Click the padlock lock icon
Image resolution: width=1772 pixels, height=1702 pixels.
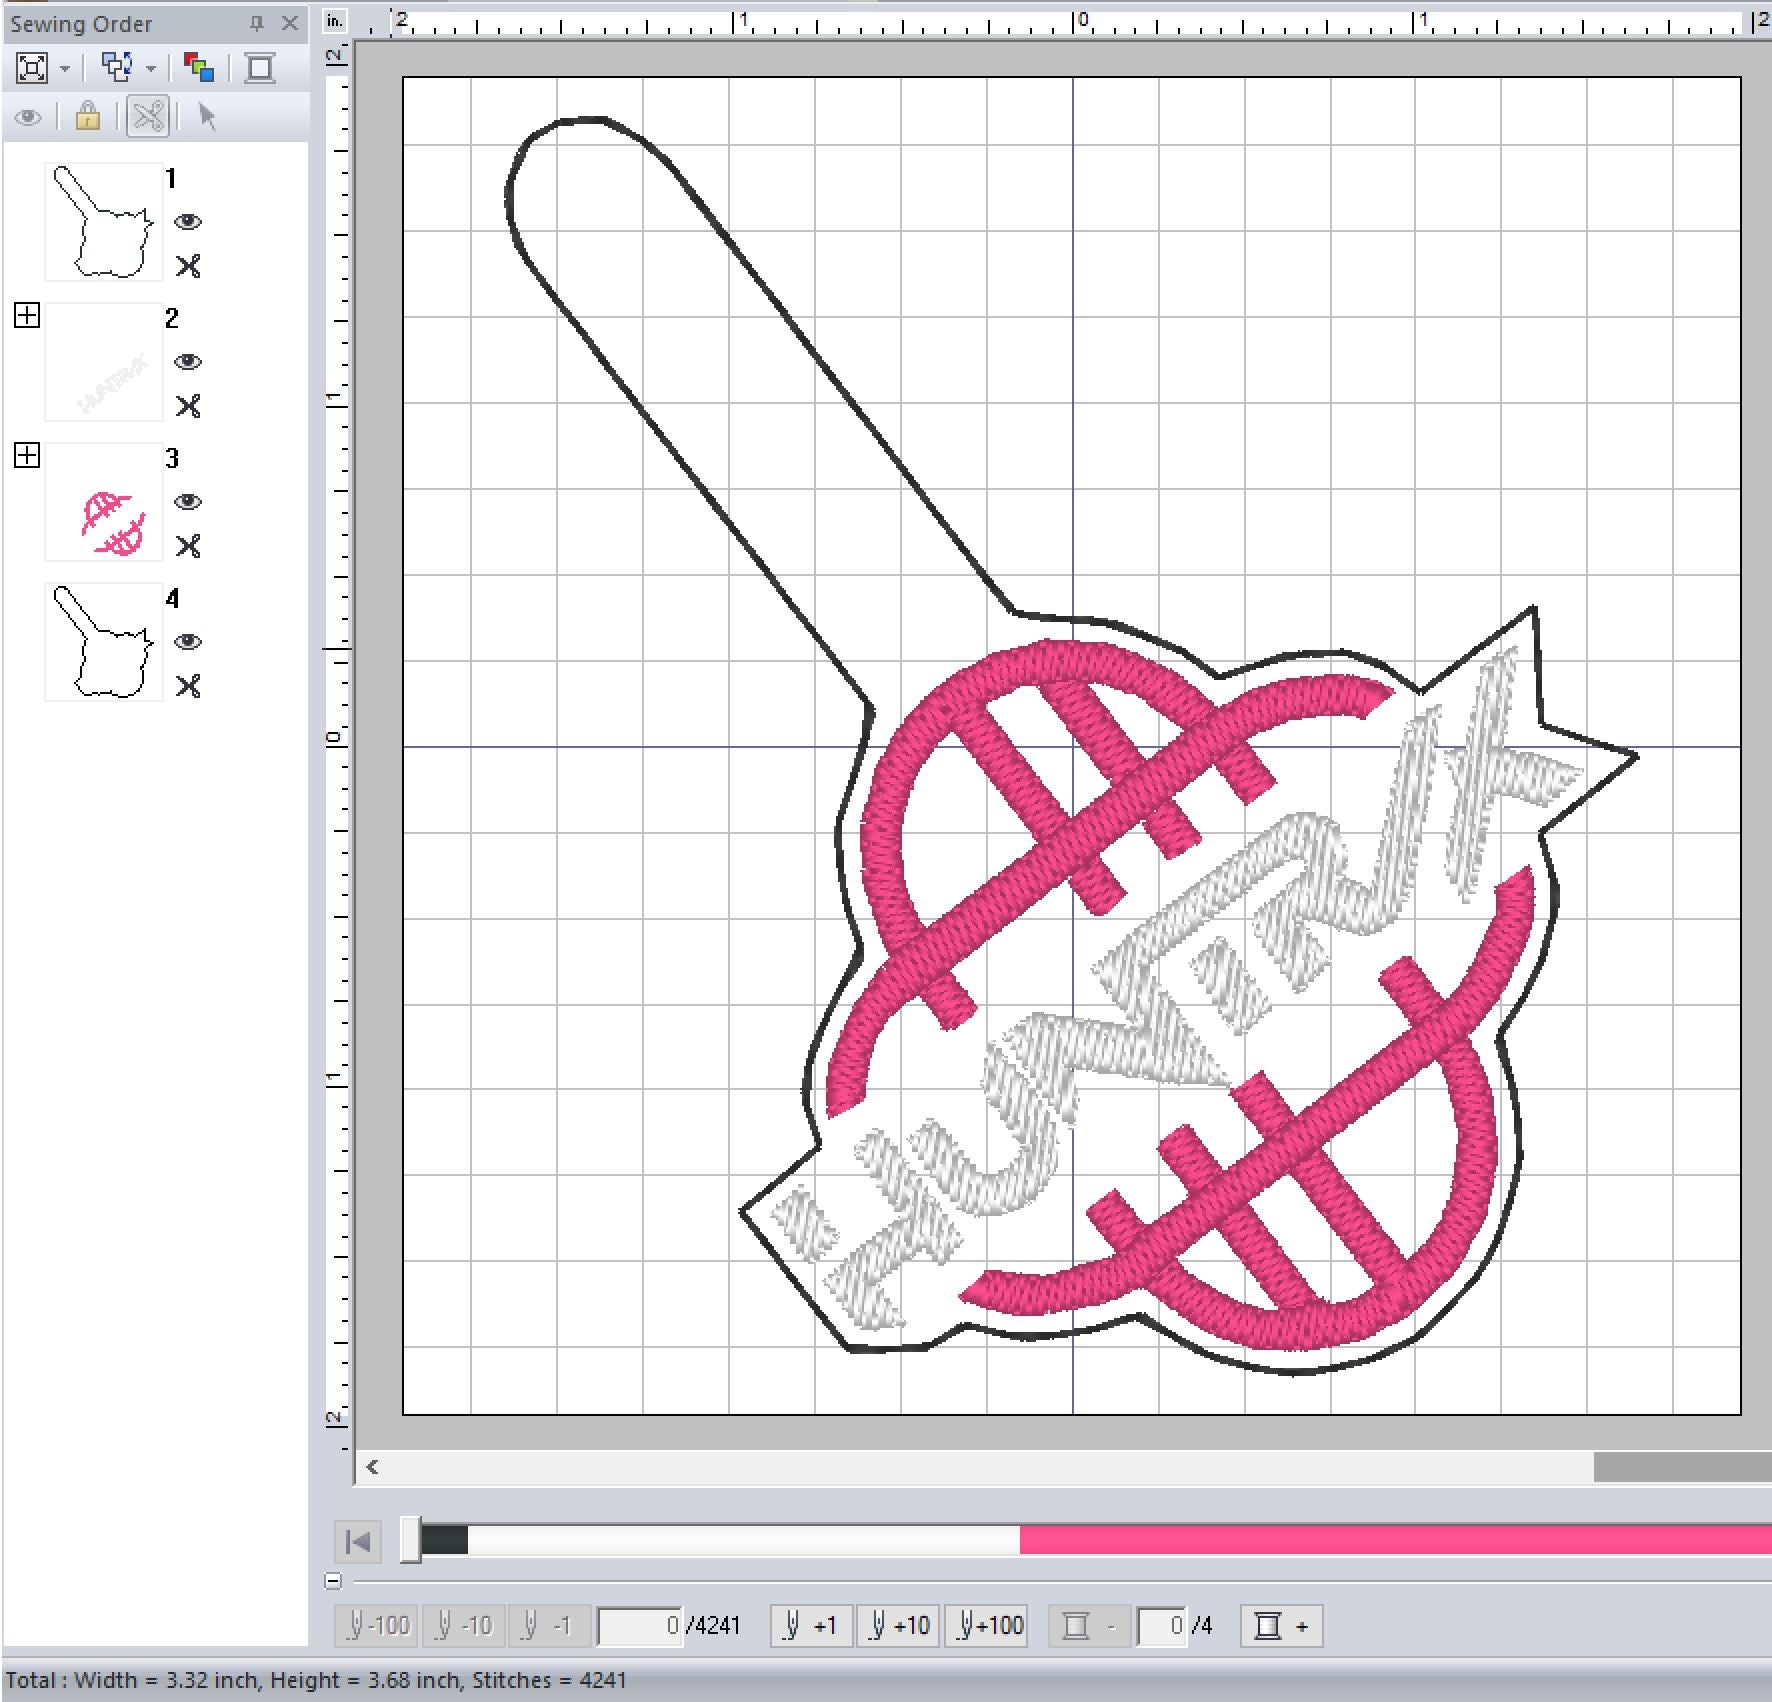88,117
